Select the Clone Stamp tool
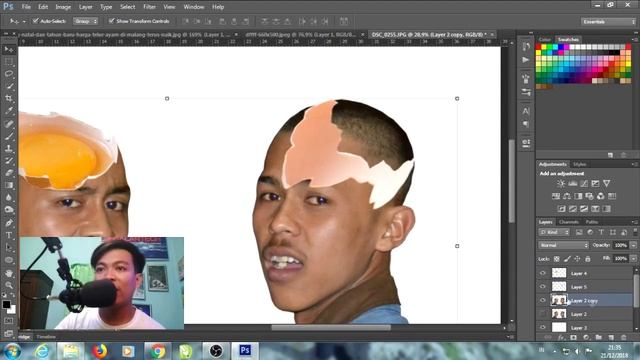Viewport: 640px width, 360px height. (x=9, y=148)
